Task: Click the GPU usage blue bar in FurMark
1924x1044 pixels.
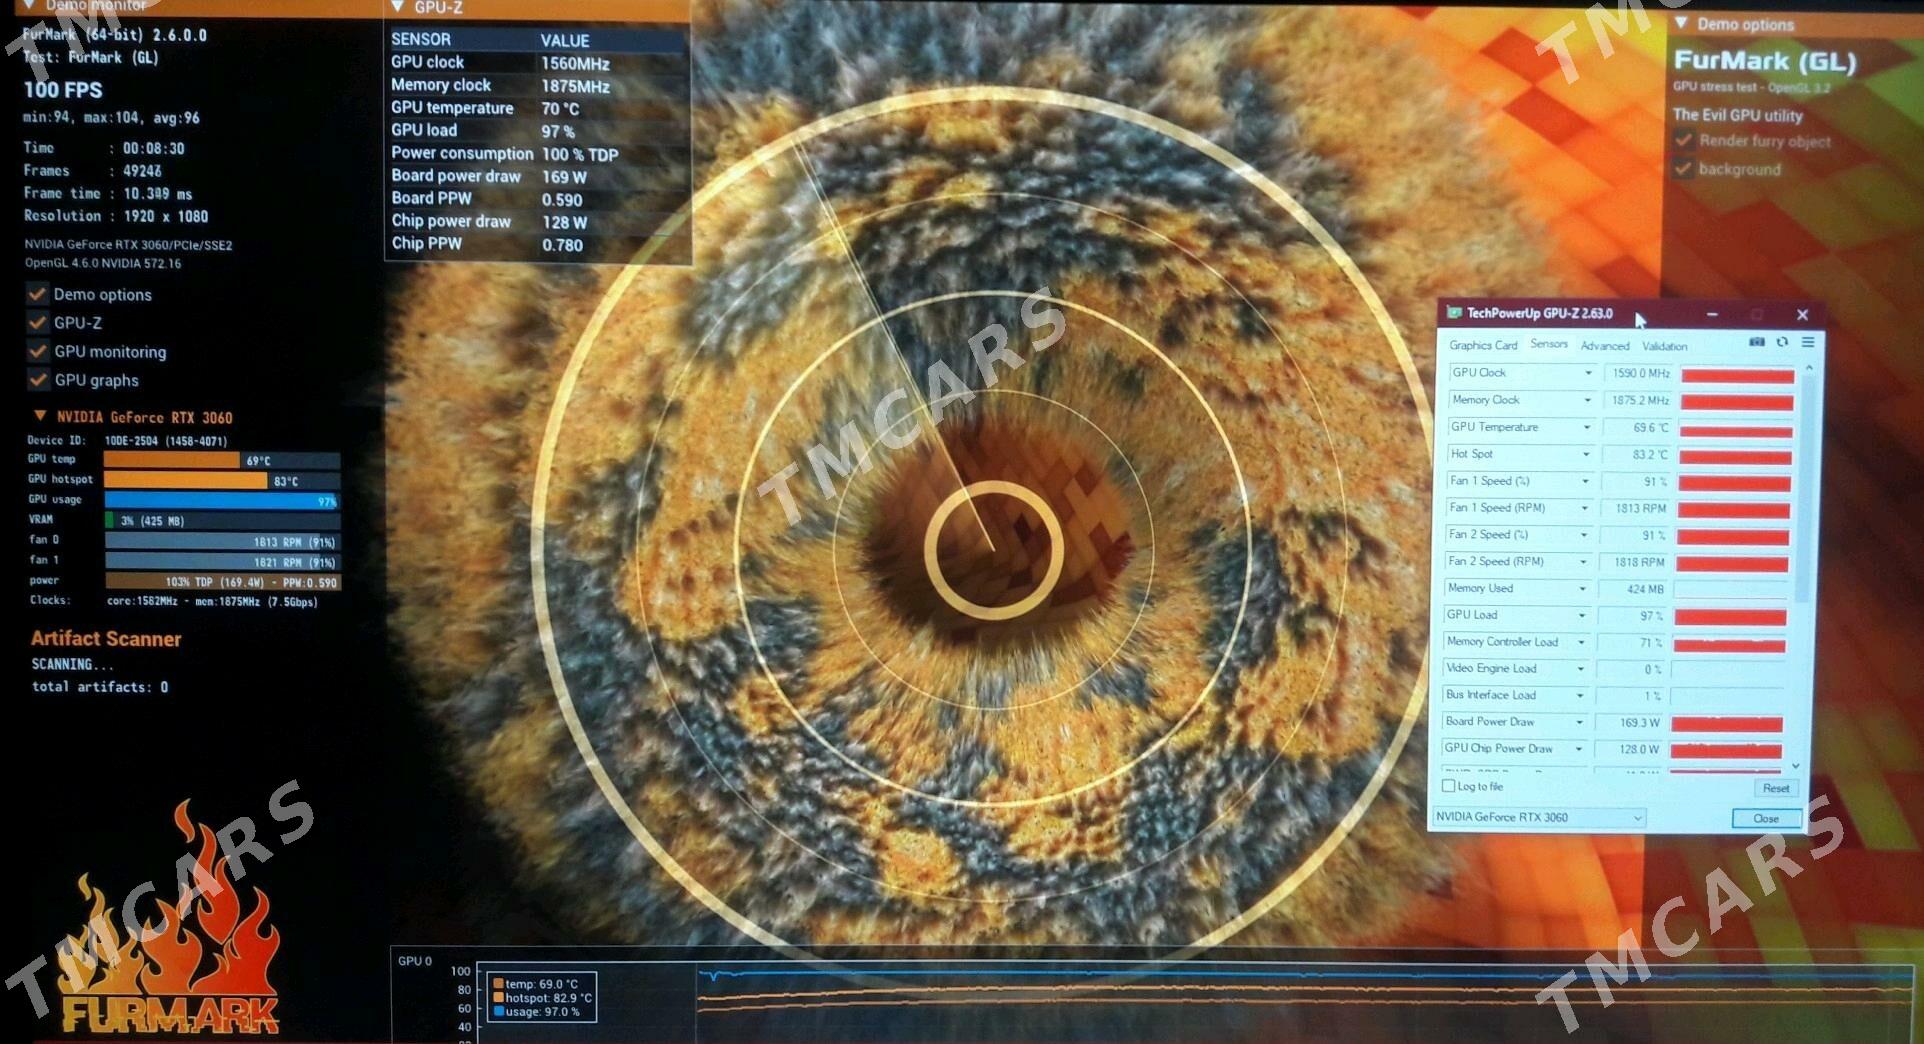Action: point(222,500)
